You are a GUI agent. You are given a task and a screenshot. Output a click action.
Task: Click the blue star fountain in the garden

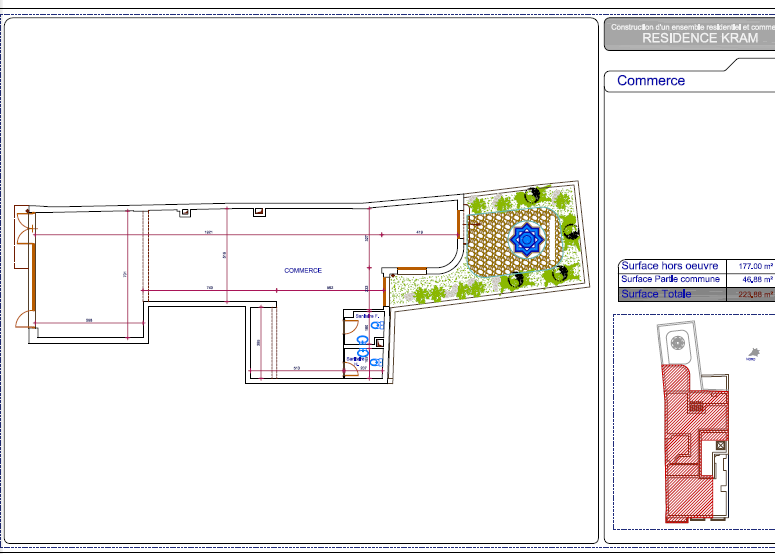[526, 238]
